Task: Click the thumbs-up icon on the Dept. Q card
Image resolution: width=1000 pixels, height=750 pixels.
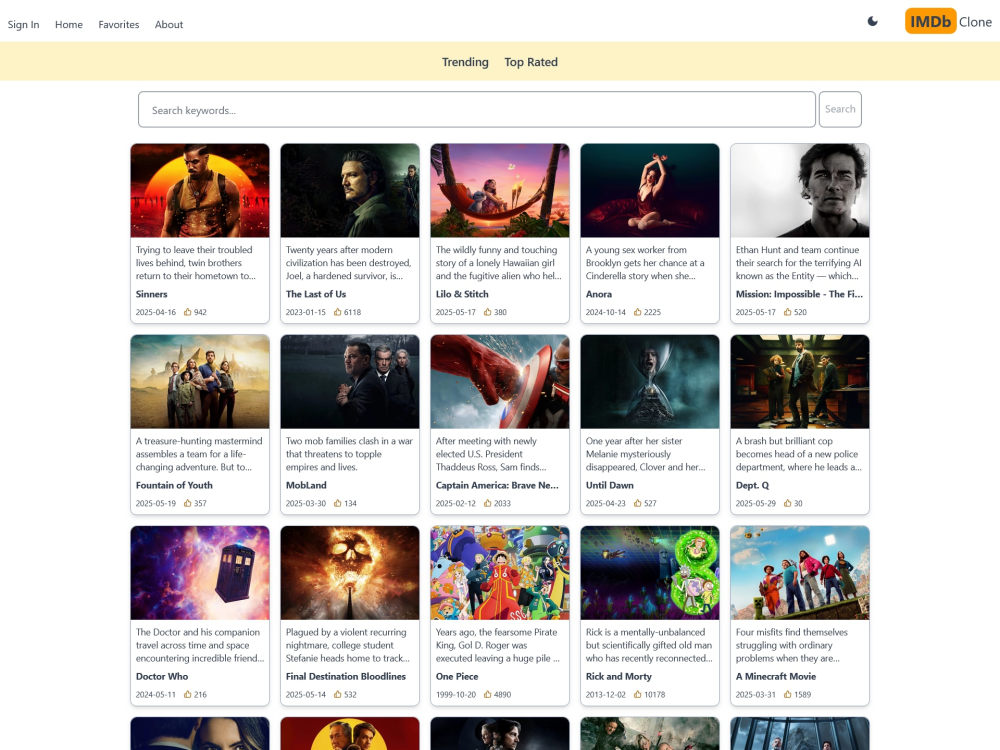Action: coord(788,503)
